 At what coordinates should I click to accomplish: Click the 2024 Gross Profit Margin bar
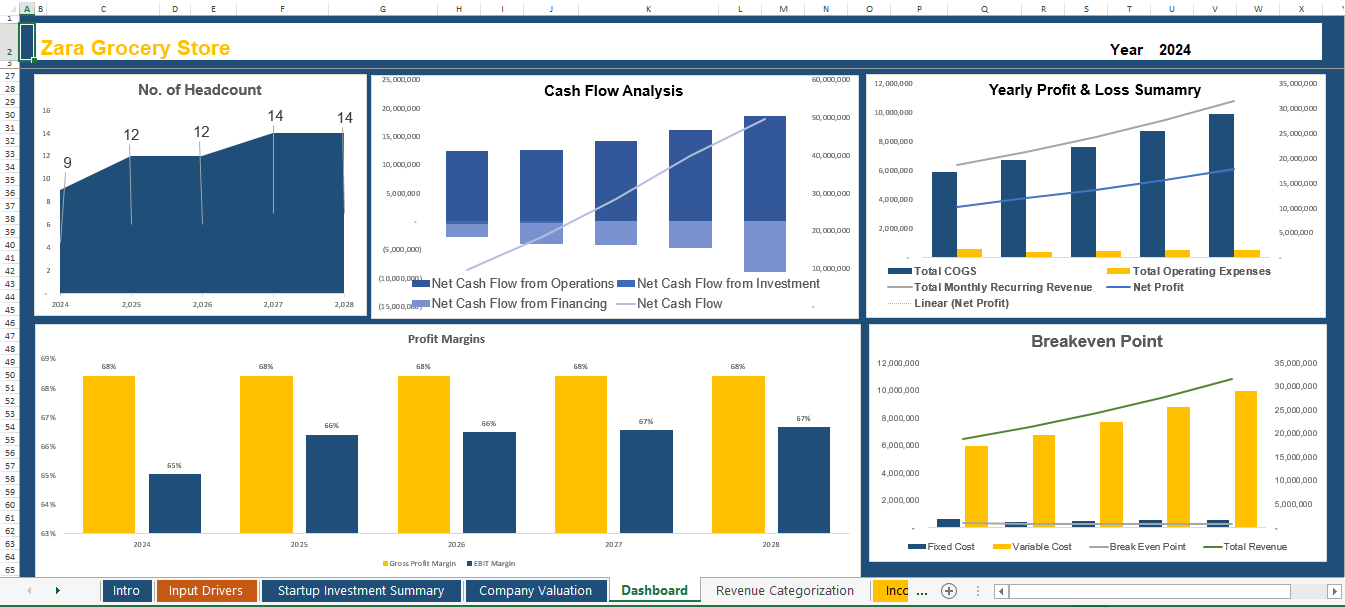pyautogui.click(x=109, y=454)
